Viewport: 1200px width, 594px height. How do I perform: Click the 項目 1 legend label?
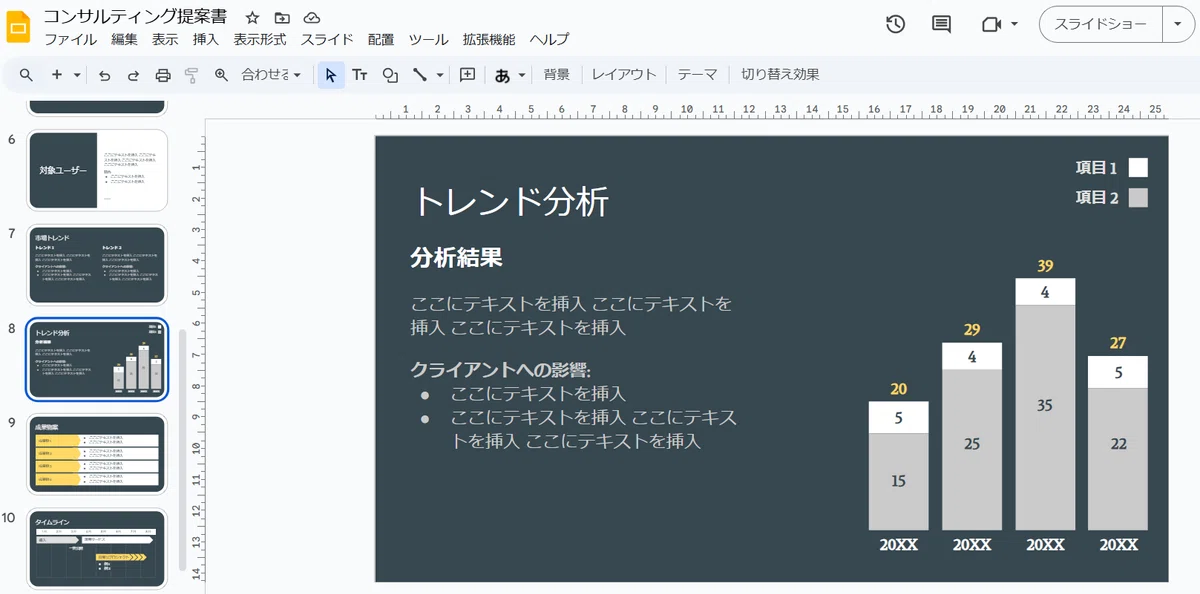tap(1097, 168)
